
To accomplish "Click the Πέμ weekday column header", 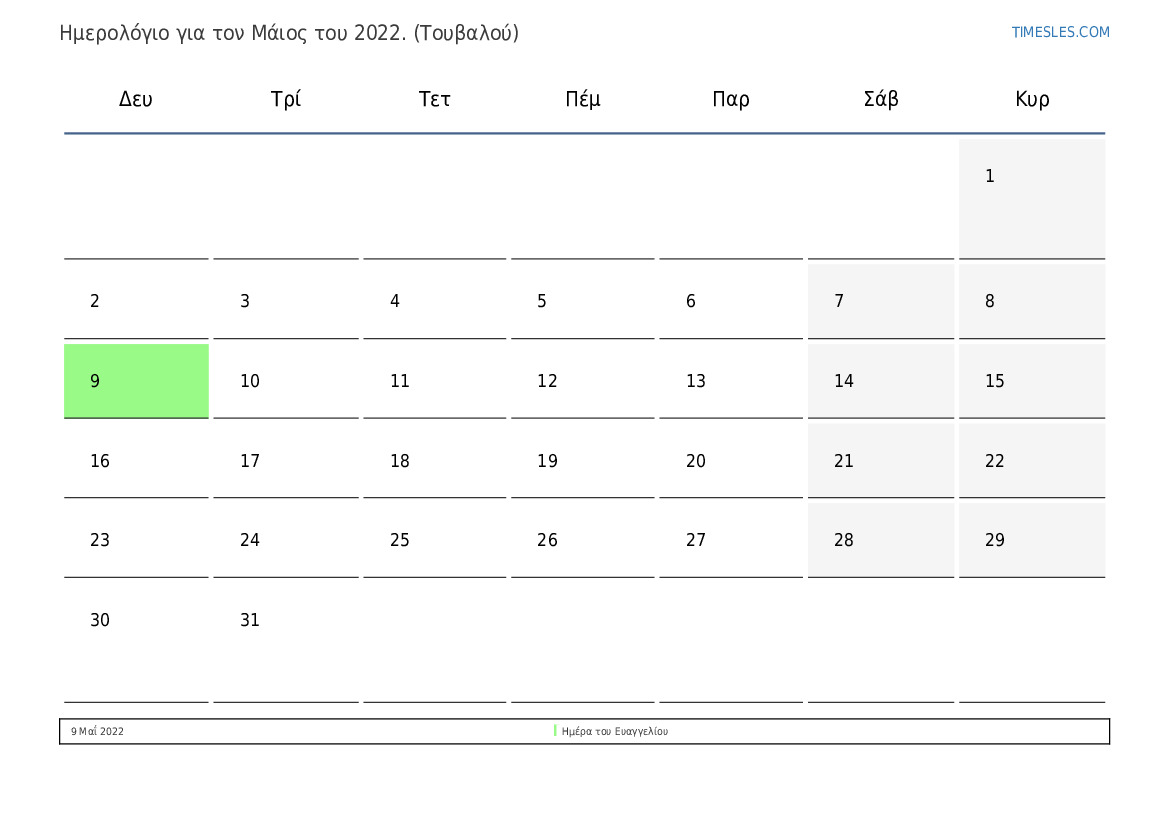I will click(x=582, y=99).
